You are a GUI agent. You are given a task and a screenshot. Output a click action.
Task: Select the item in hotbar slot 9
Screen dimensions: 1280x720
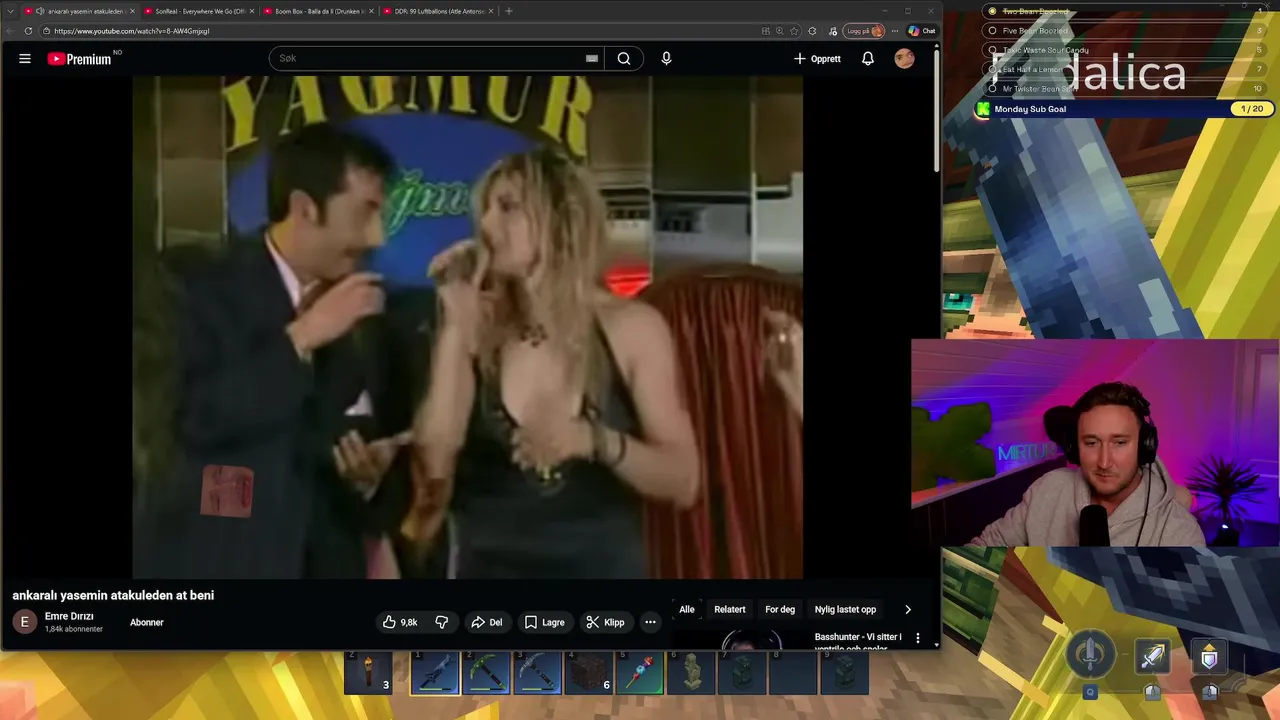tap(845, 673)
